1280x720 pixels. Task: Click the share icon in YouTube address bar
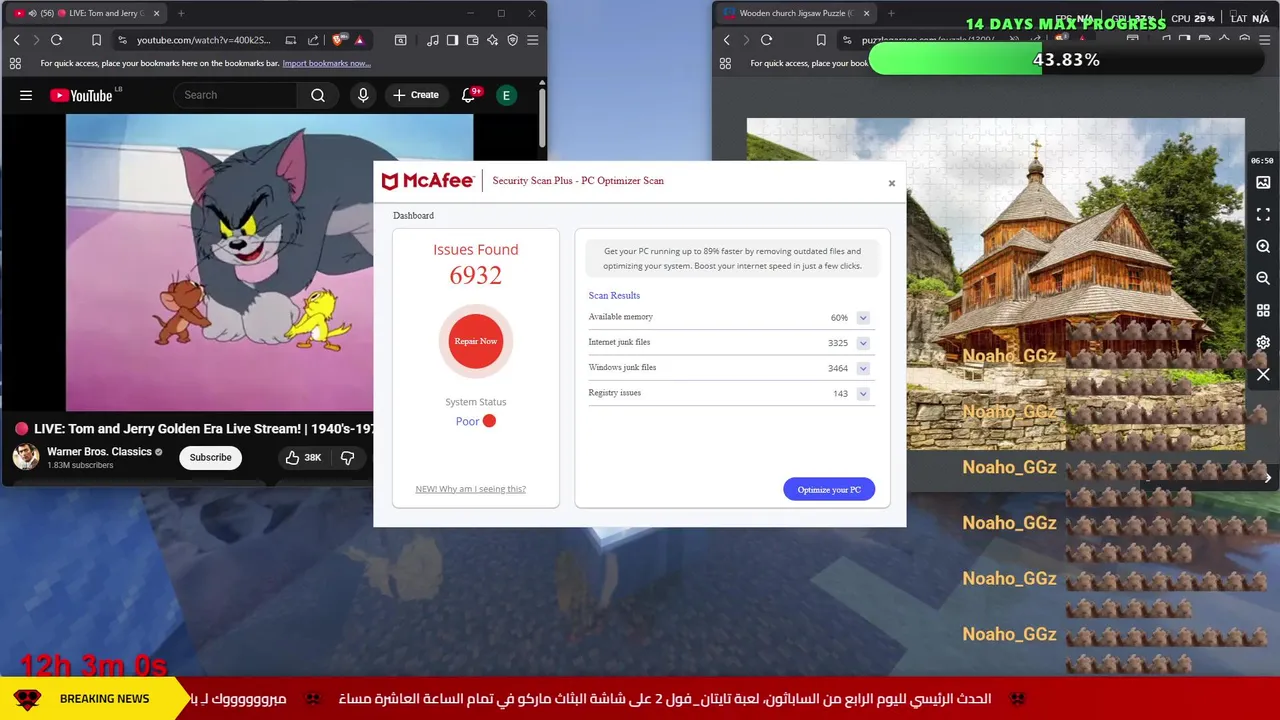313,40
